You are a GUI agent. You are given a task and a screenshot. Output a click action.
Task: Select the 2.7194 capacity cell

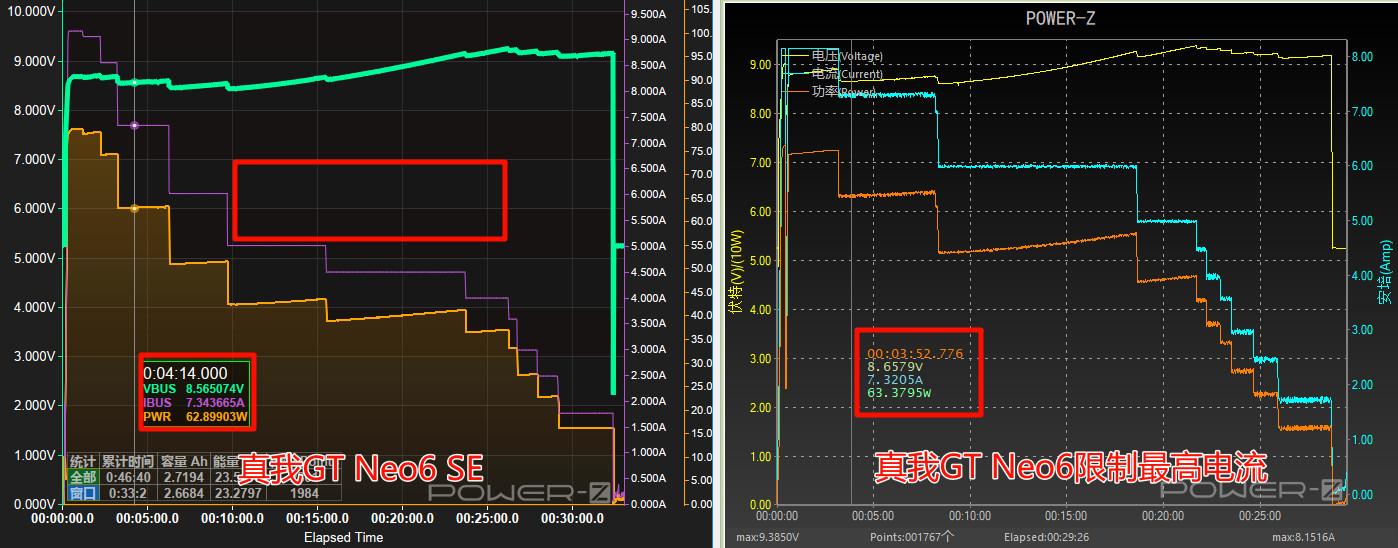point(183,477)
